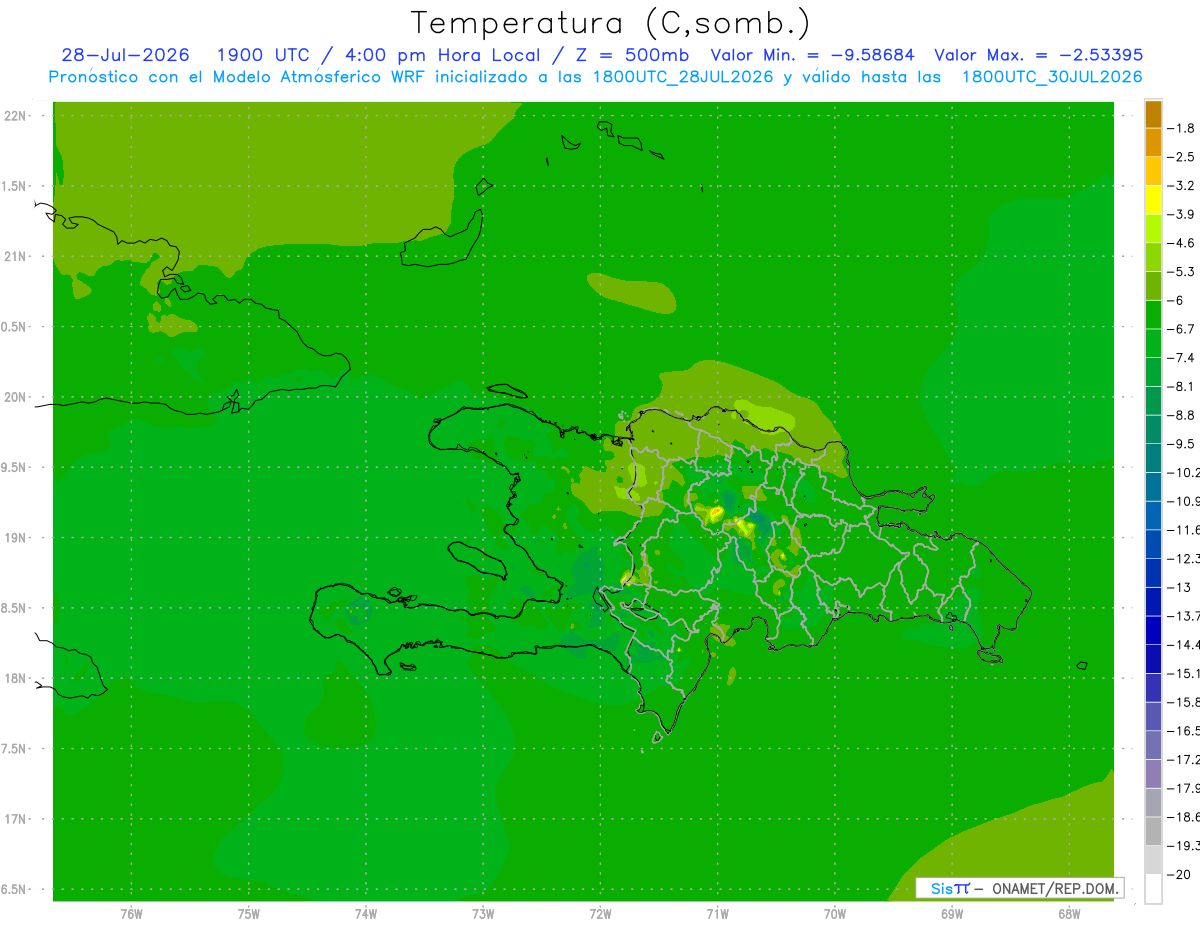Click the 'Z = 500mb' level text

click(x=629, y=55)
